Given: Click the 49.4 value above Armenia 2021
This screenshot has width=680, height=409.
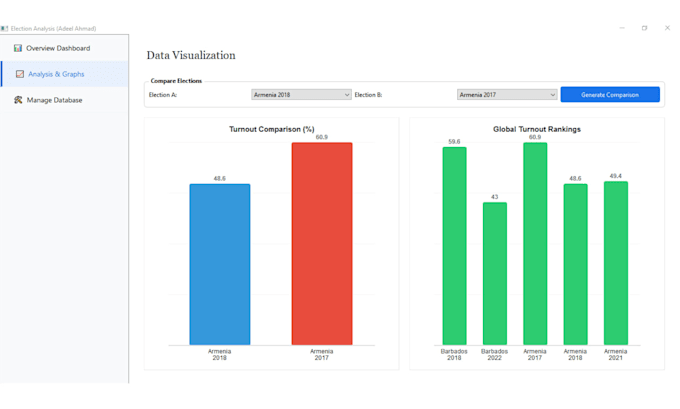Looking at the screenshot, I should tap(616, 176).
